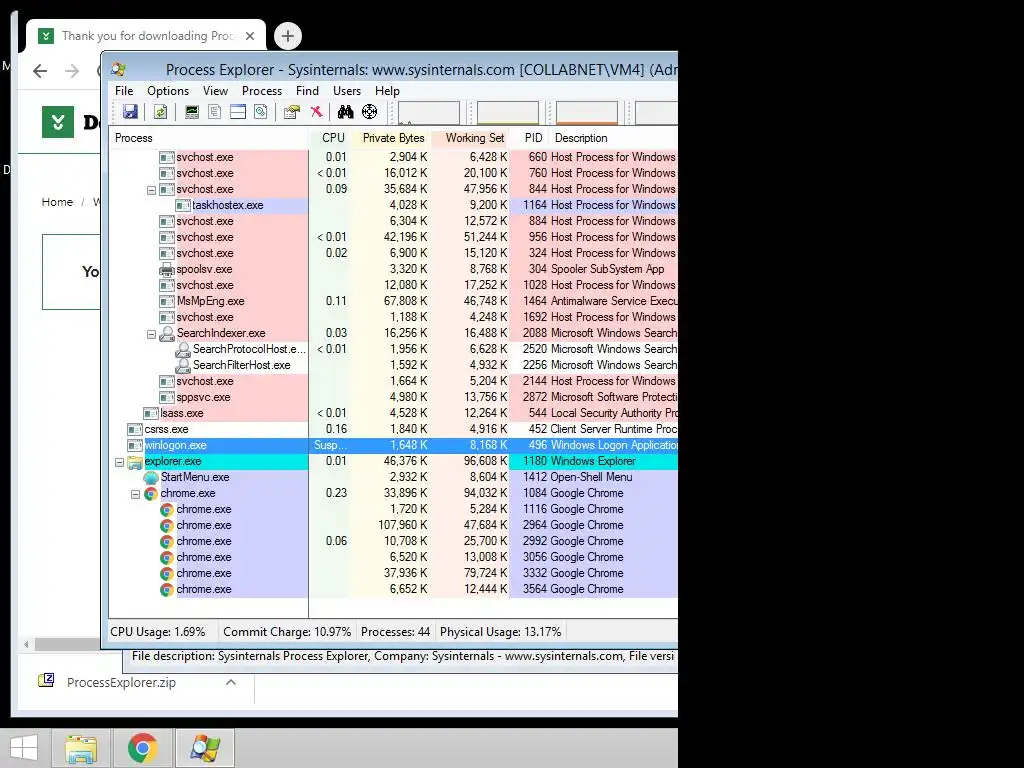Click the red X Kill Process icon

(316, 112)
